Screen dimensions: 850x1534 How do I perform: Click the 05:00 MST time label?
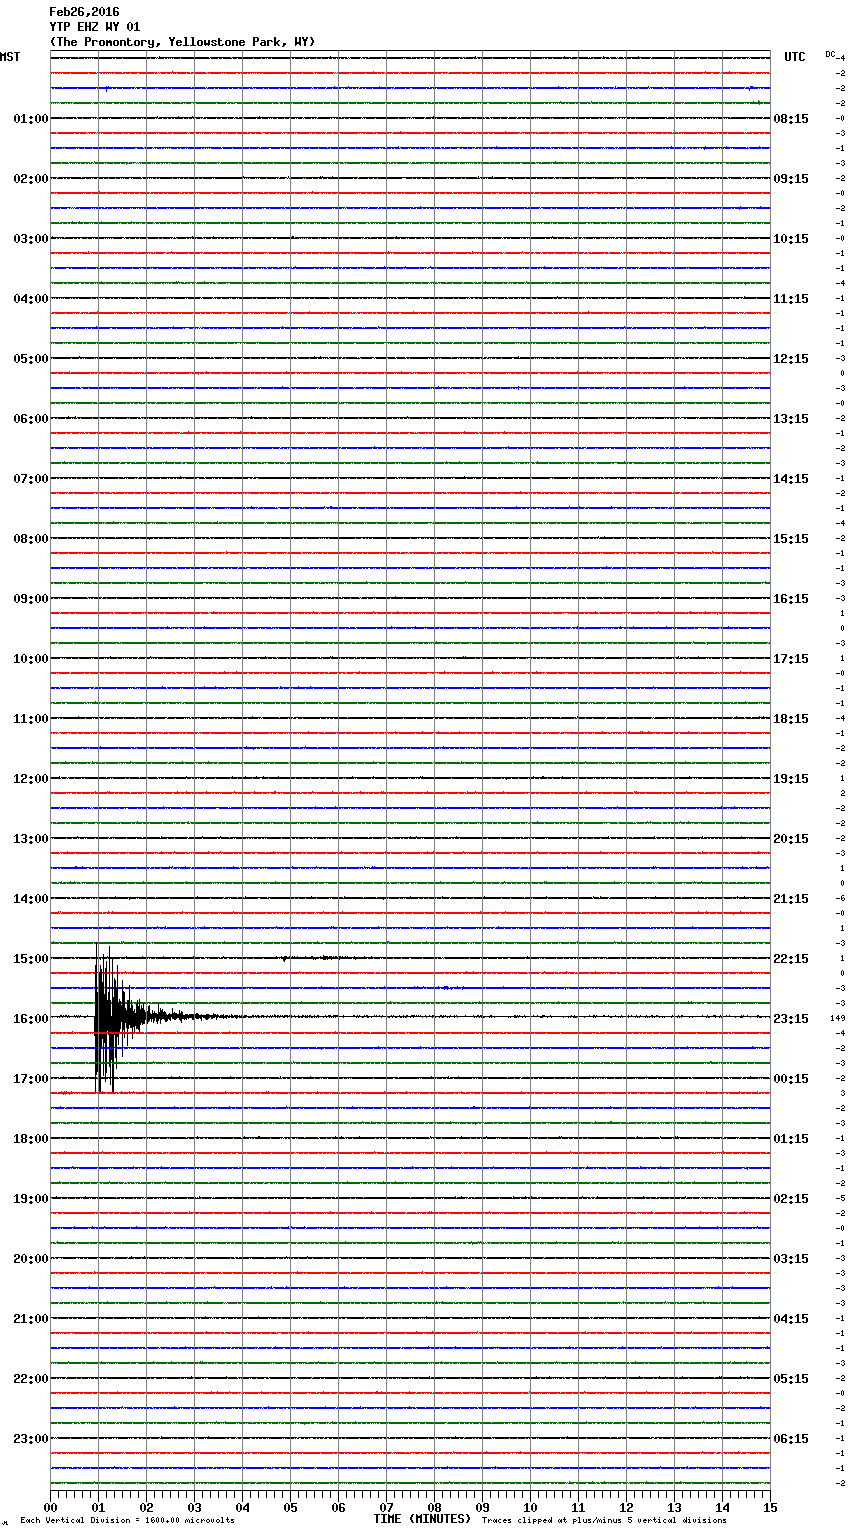point(31,359)
